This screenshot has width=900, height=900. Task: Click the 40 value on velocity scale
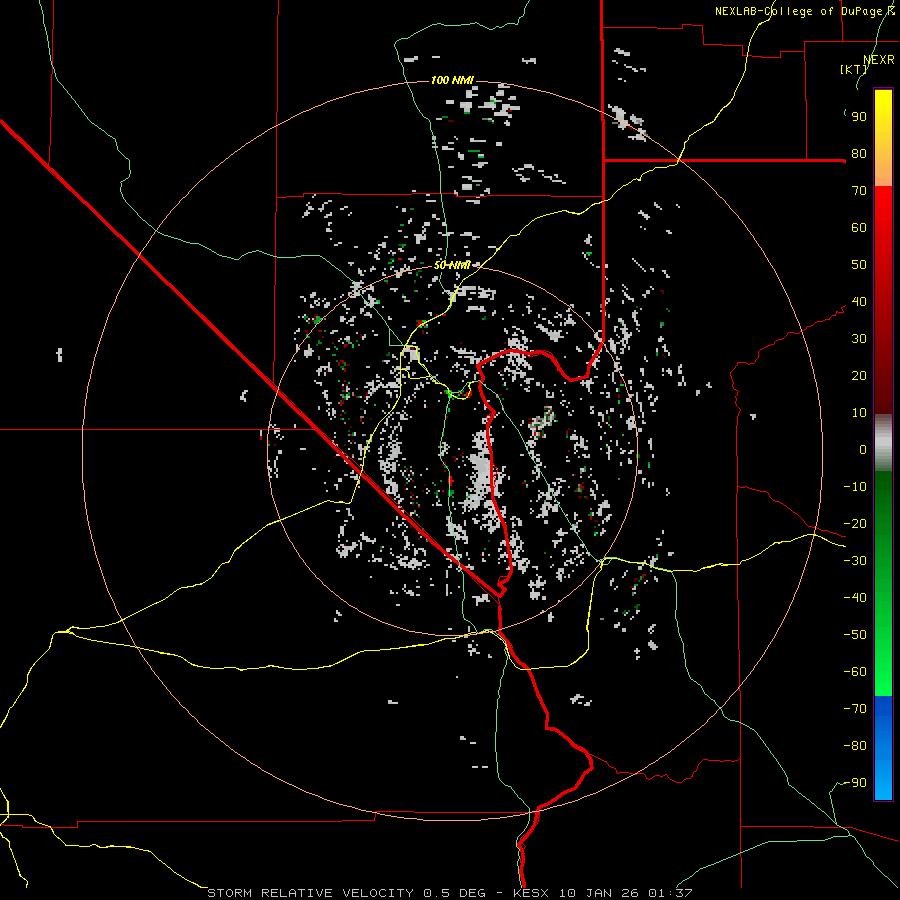[859, 302]
